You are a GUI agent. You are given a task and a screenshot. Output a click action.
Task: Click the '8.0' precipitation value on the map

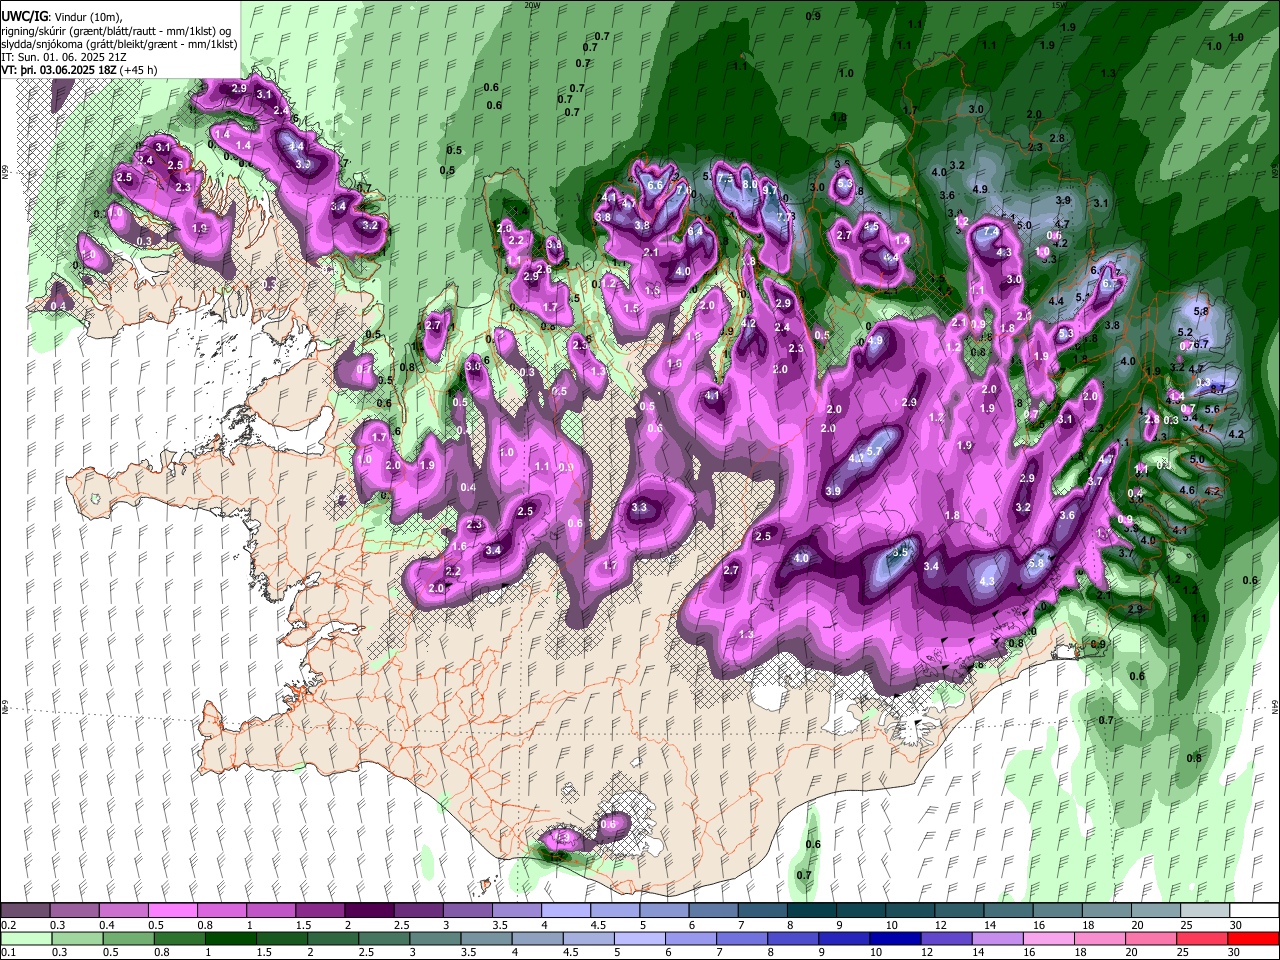750,184
